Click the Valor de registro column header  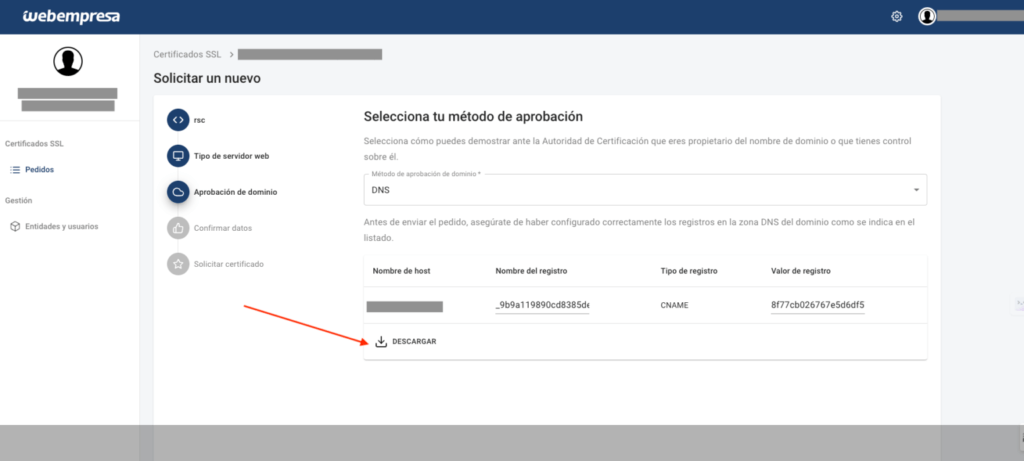point(801,271)
